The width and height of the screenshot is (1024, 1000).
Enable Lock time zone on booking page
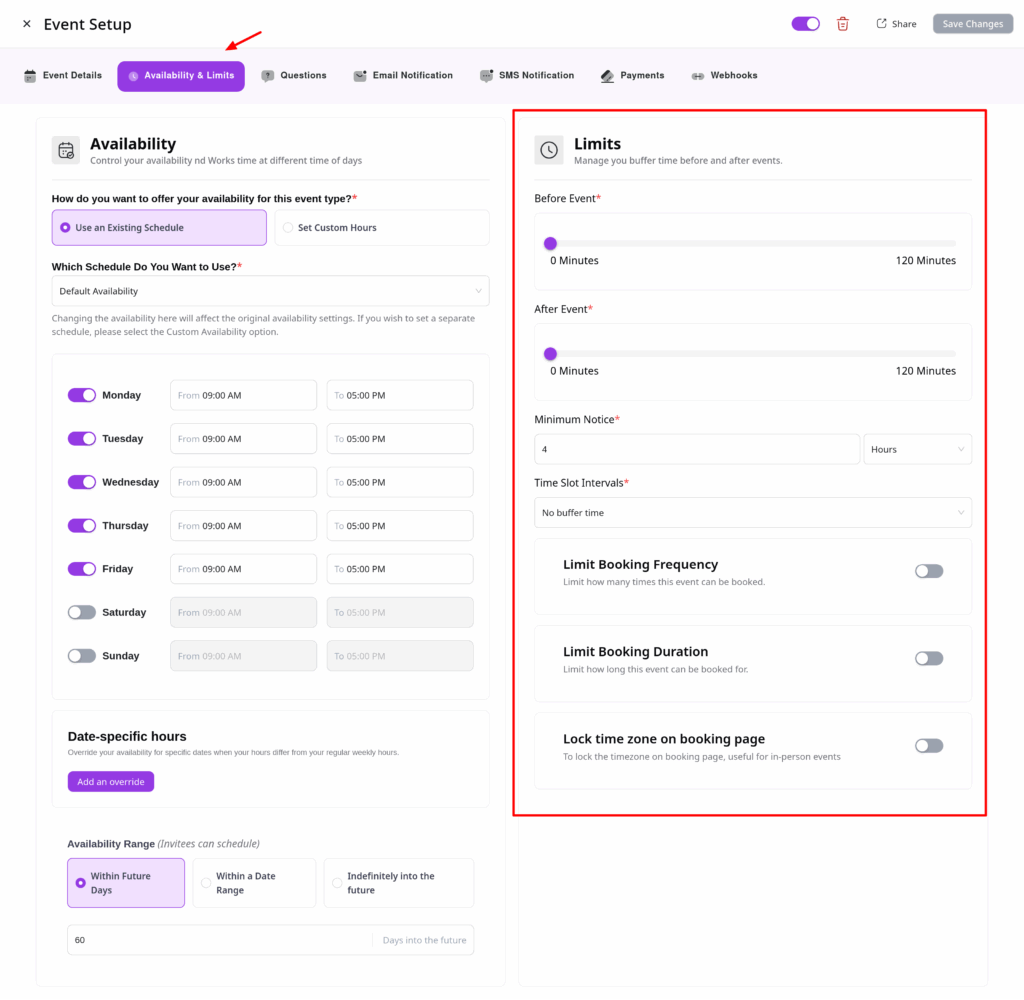(x=928, y=745)
